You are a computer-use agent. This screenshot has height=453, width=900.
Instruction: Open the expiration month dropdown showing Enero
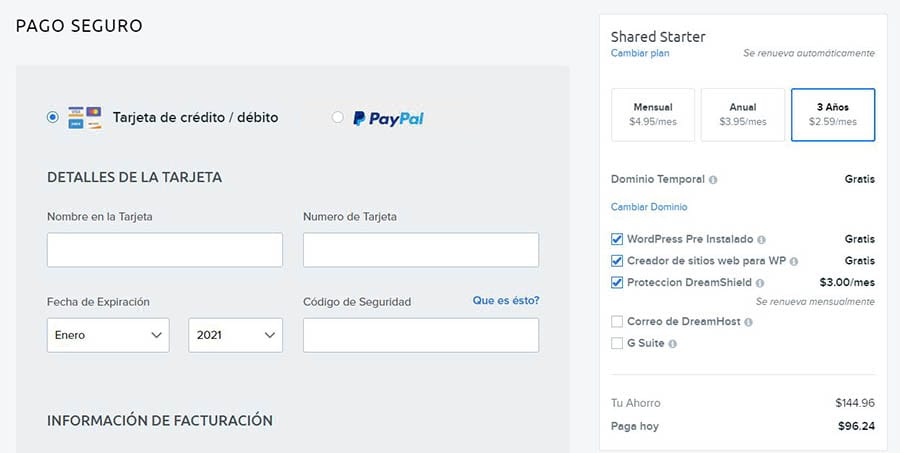(x=108, y=335)
